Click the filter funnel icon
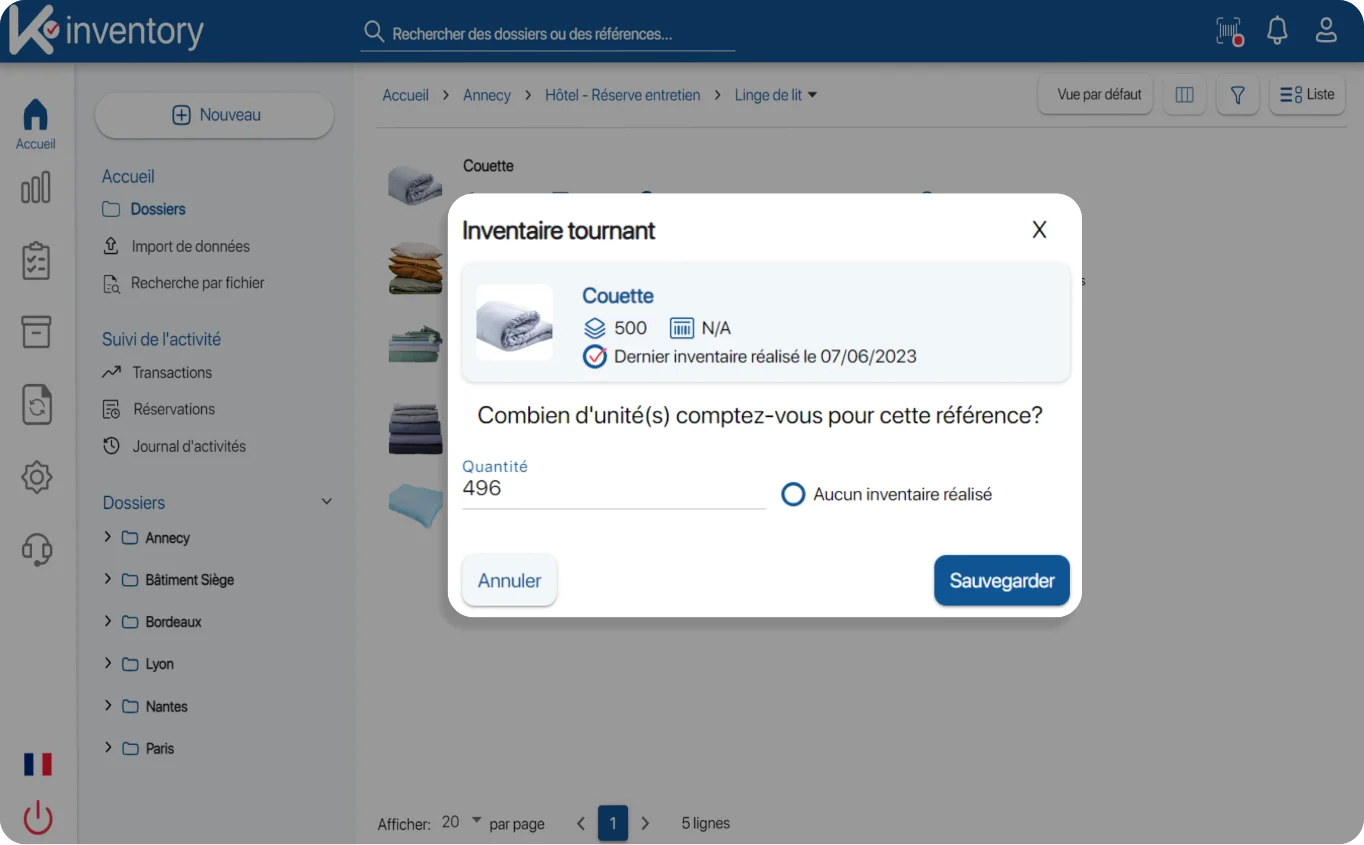This screenshot has width=1364, height=845. pos(1237,95)
